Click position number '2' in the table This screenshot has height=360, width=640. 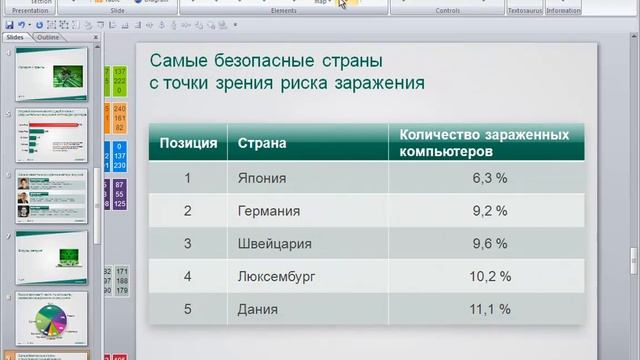(x=188, y=211)
